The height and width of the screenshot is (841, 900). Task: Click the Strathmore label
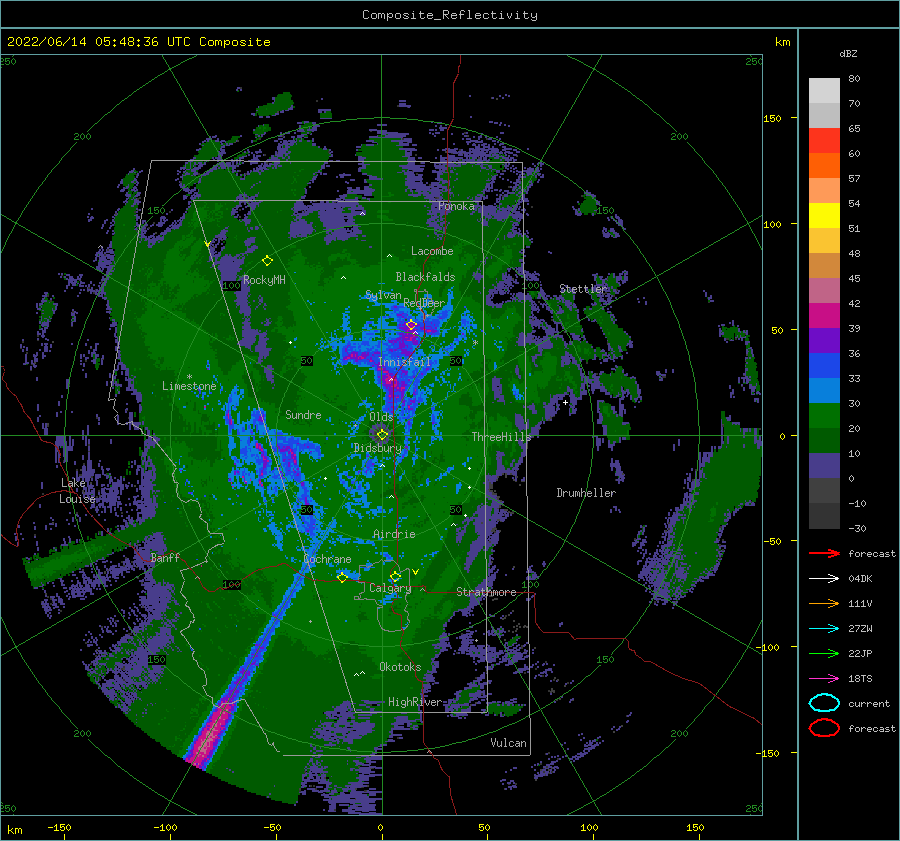486,592
